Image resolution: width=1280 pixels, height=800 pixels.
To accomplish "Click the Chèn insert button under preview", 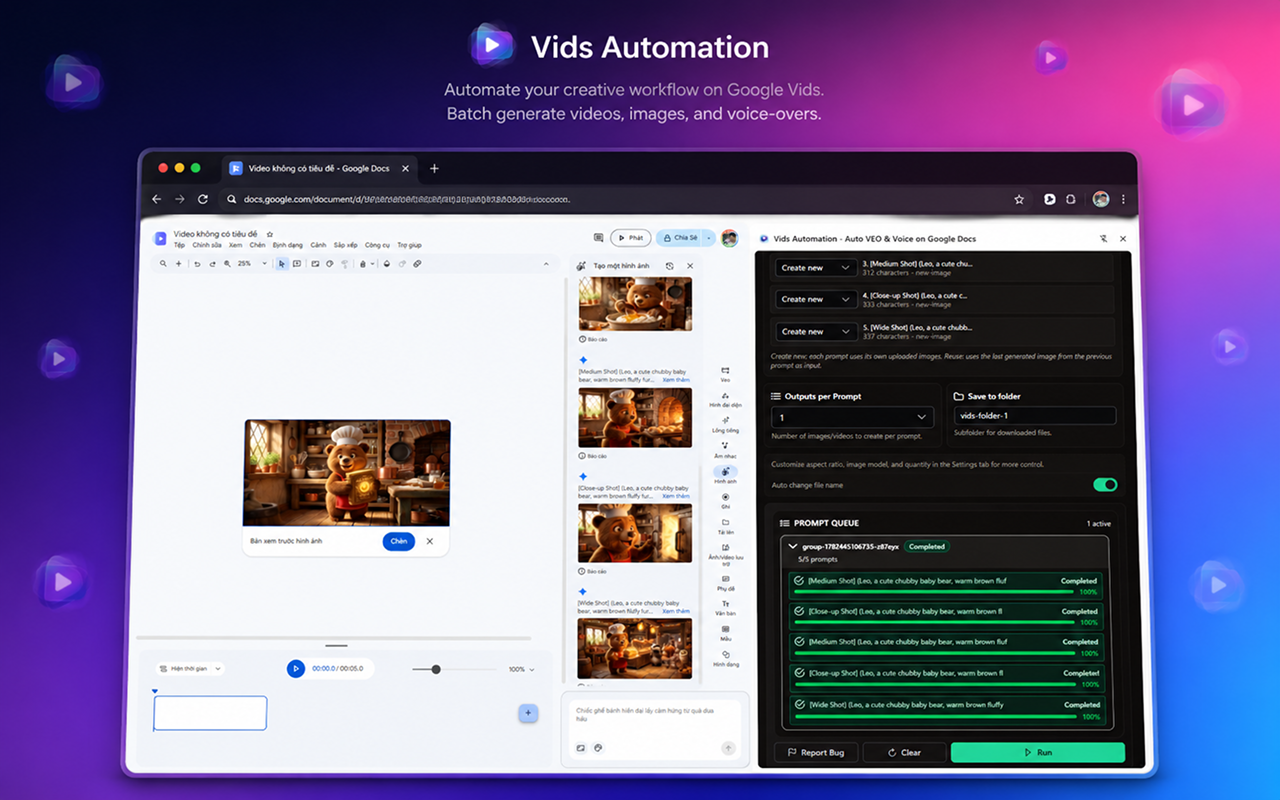I will click(x=399, y=541).
